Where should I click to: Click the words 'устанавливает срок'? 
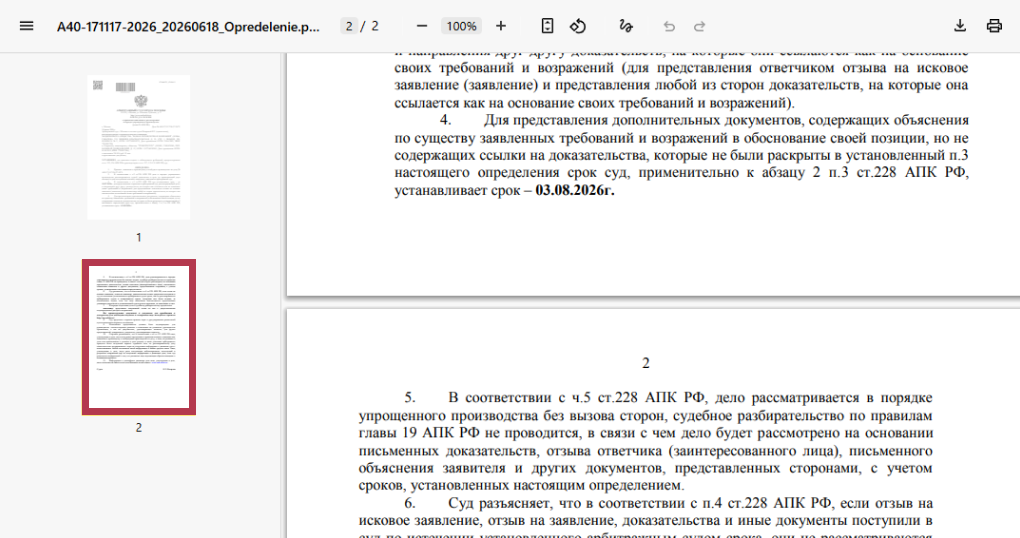457,191
